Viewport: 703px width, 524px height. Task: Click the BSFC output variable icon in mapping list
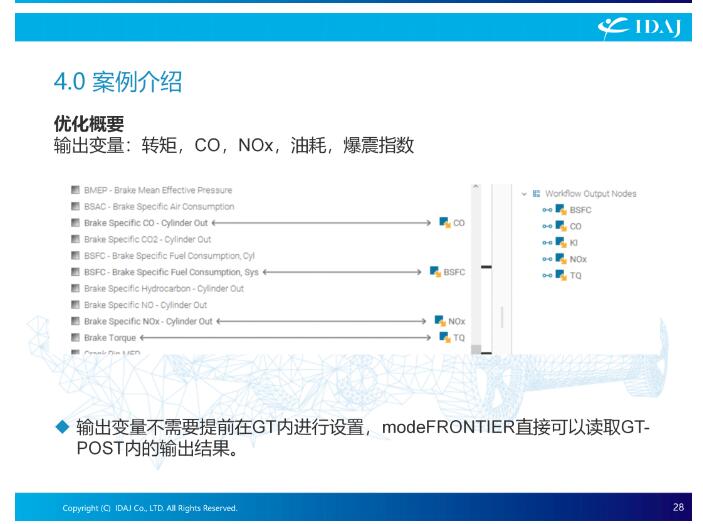point(435,272)
